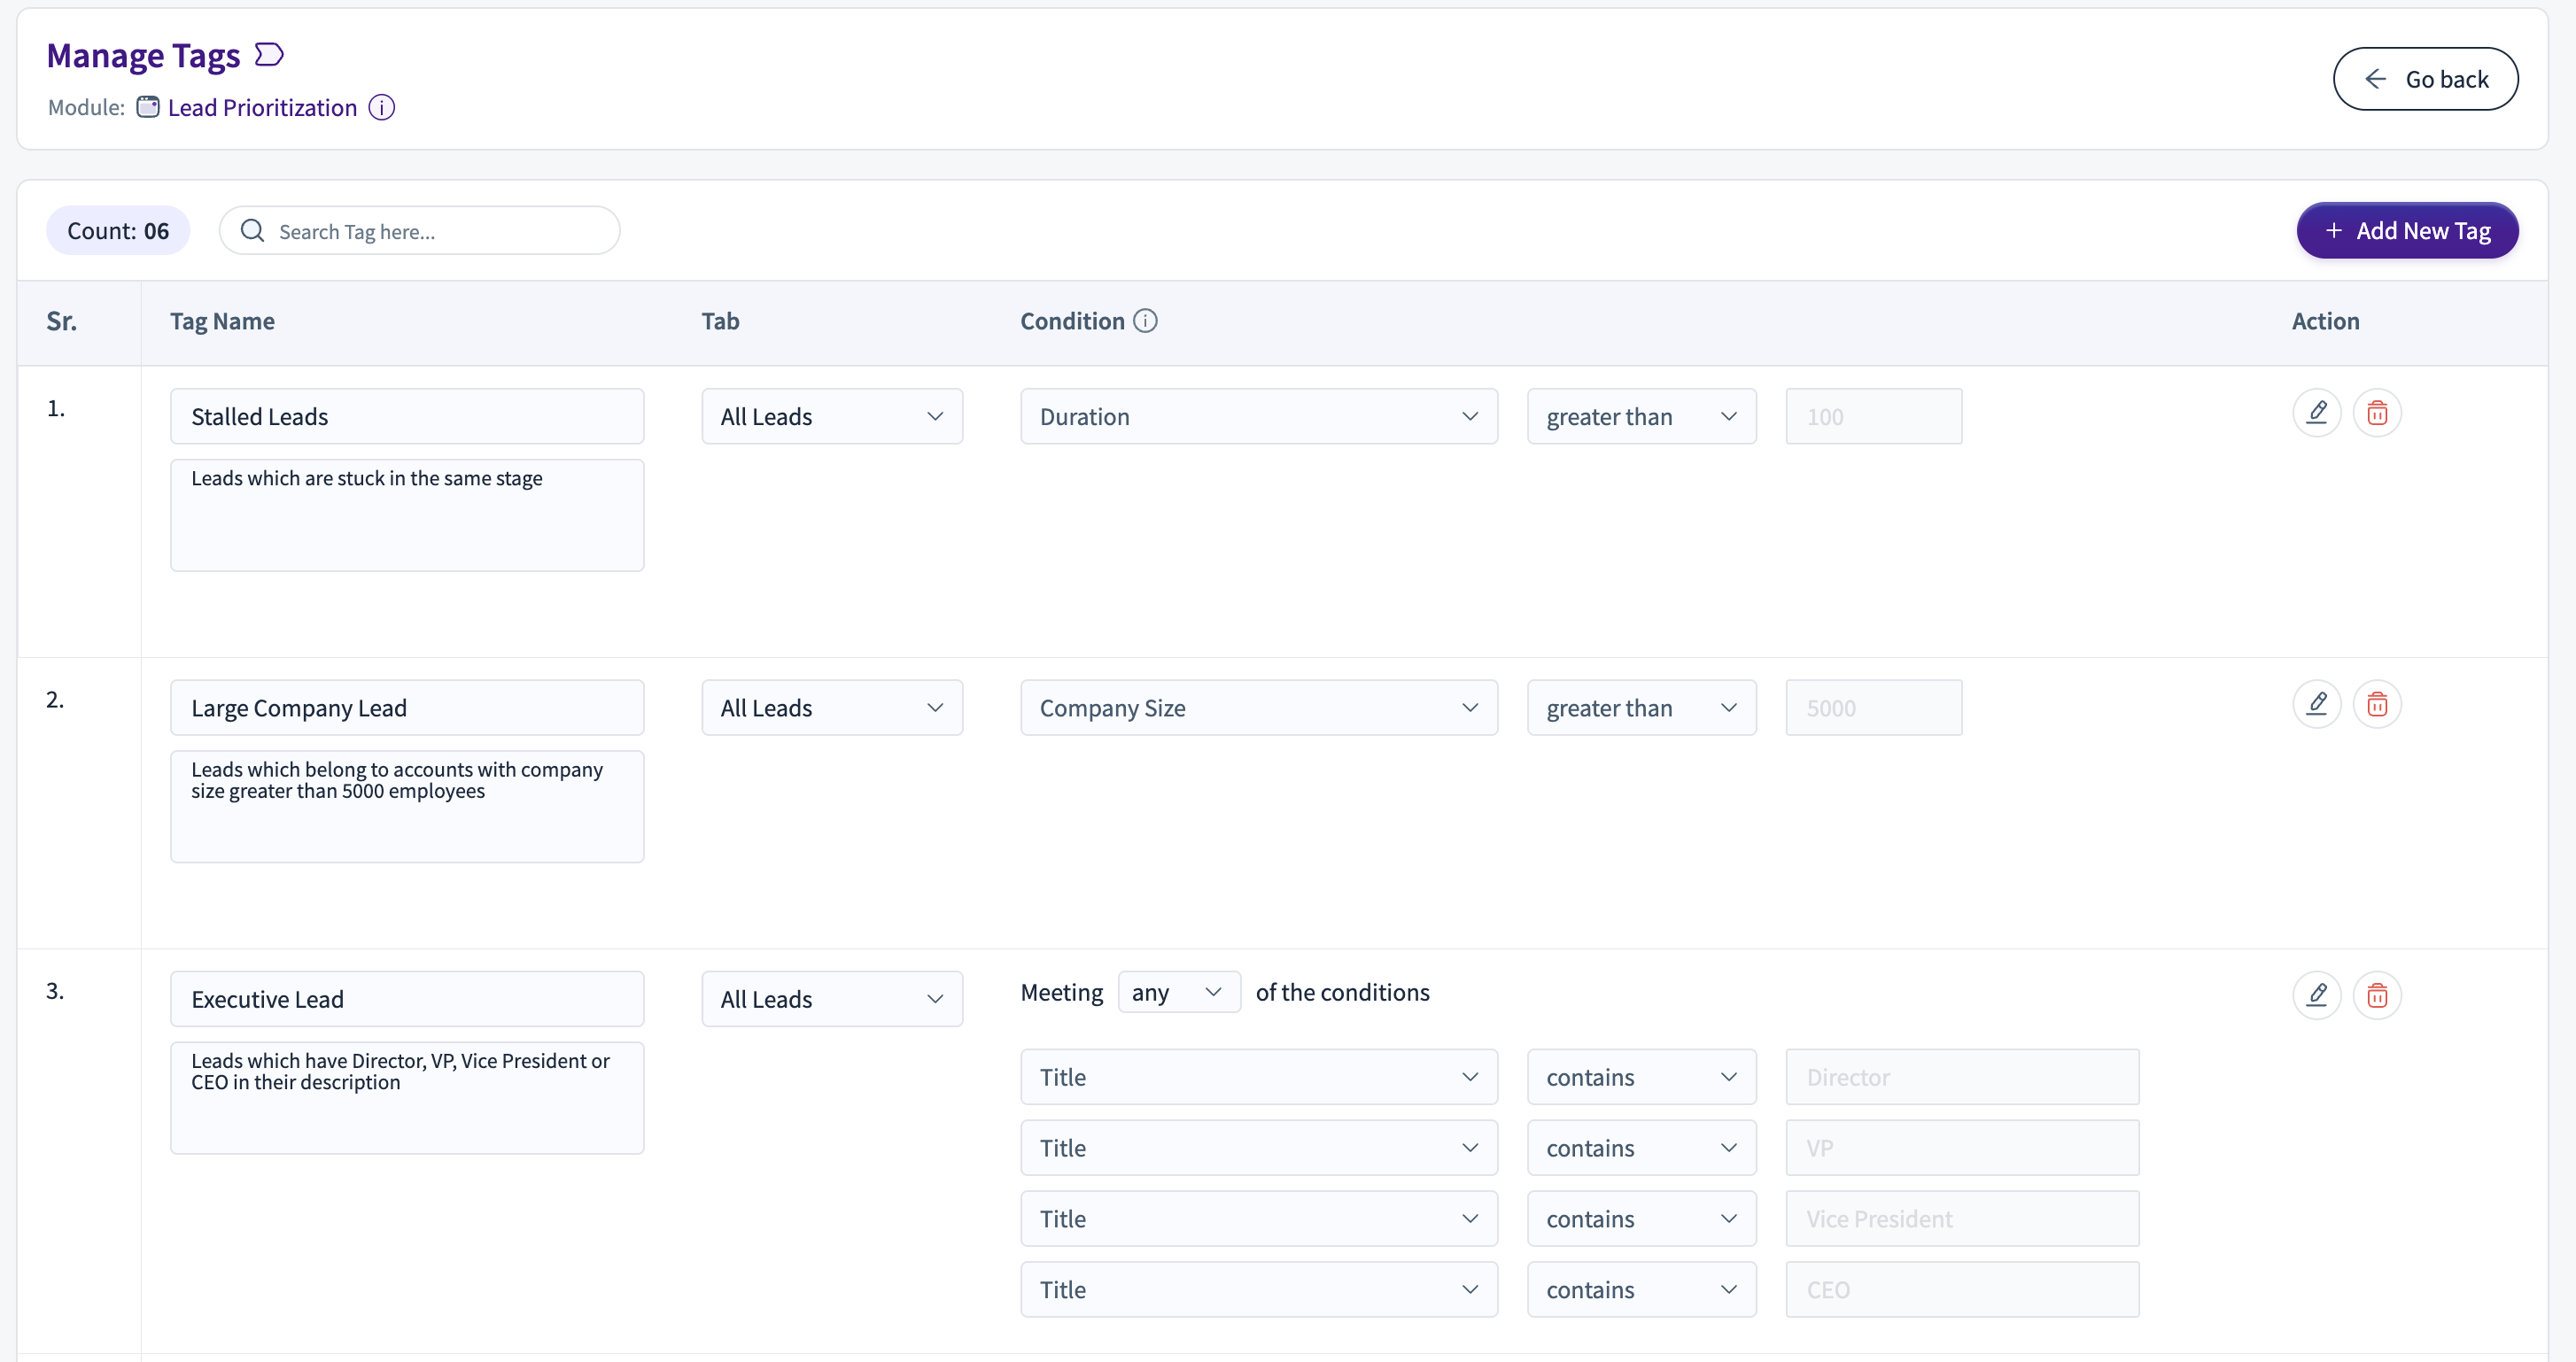Delete the Large Company Lead tag

tap(2378, 704)
